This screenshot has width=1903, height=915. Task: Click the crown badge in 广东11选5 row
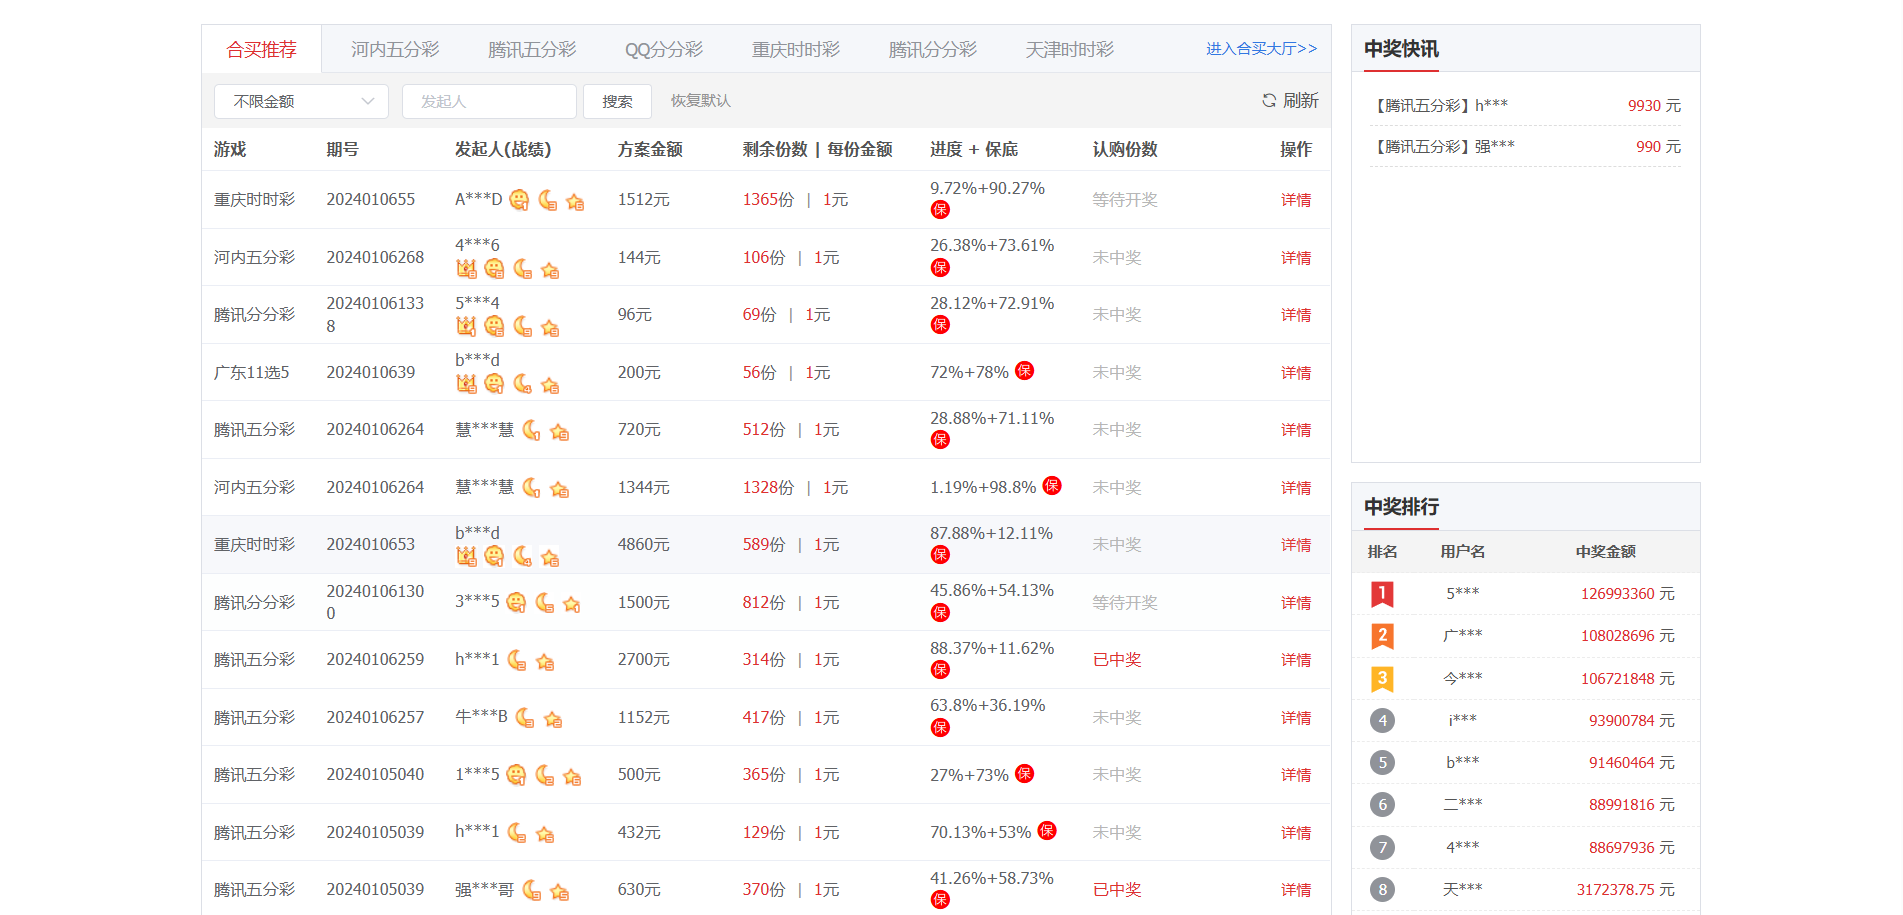(466, 383)
